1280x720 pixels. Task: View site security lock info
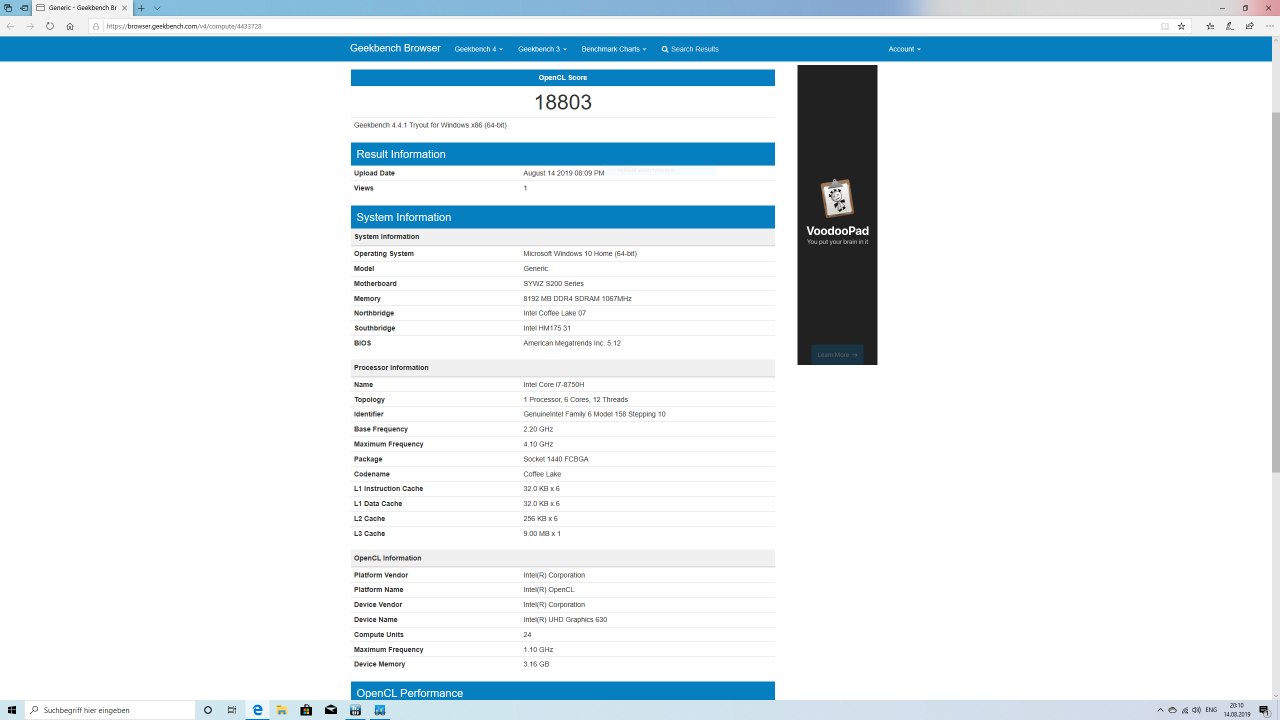tap(96, 26)
